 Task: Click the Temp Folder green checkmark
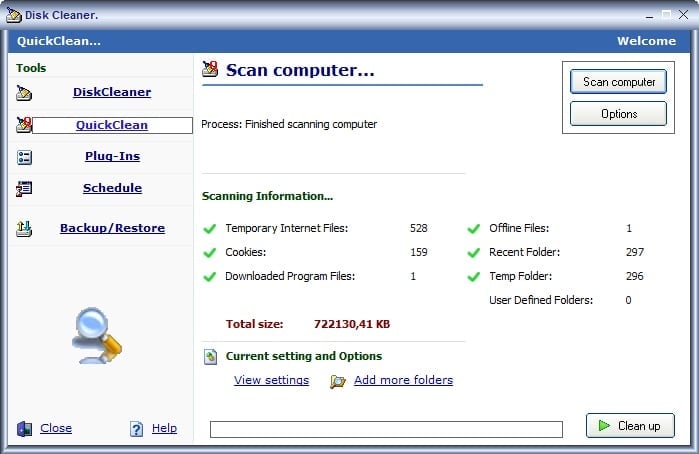(x=473, y=277)
